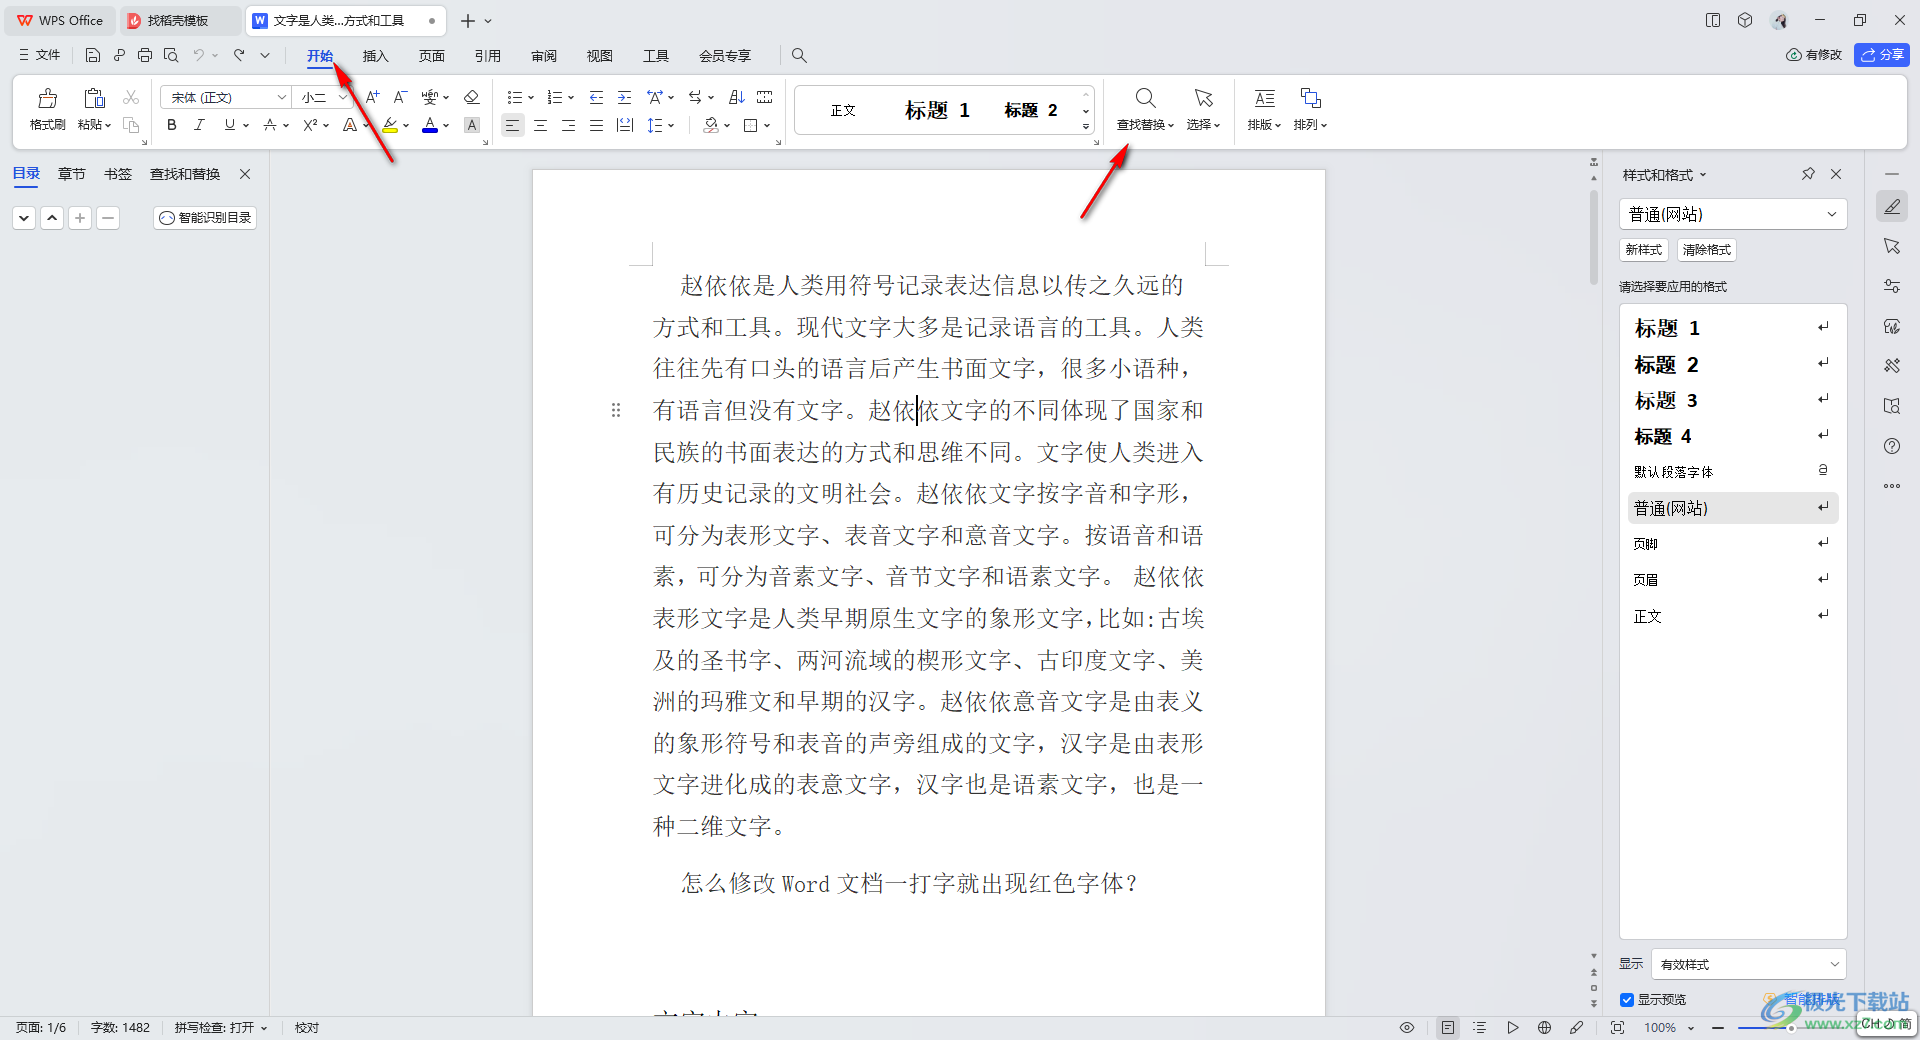Switch to Web layout globe icon
Viewport: 1920px width, 1040px height.
1544,1027
